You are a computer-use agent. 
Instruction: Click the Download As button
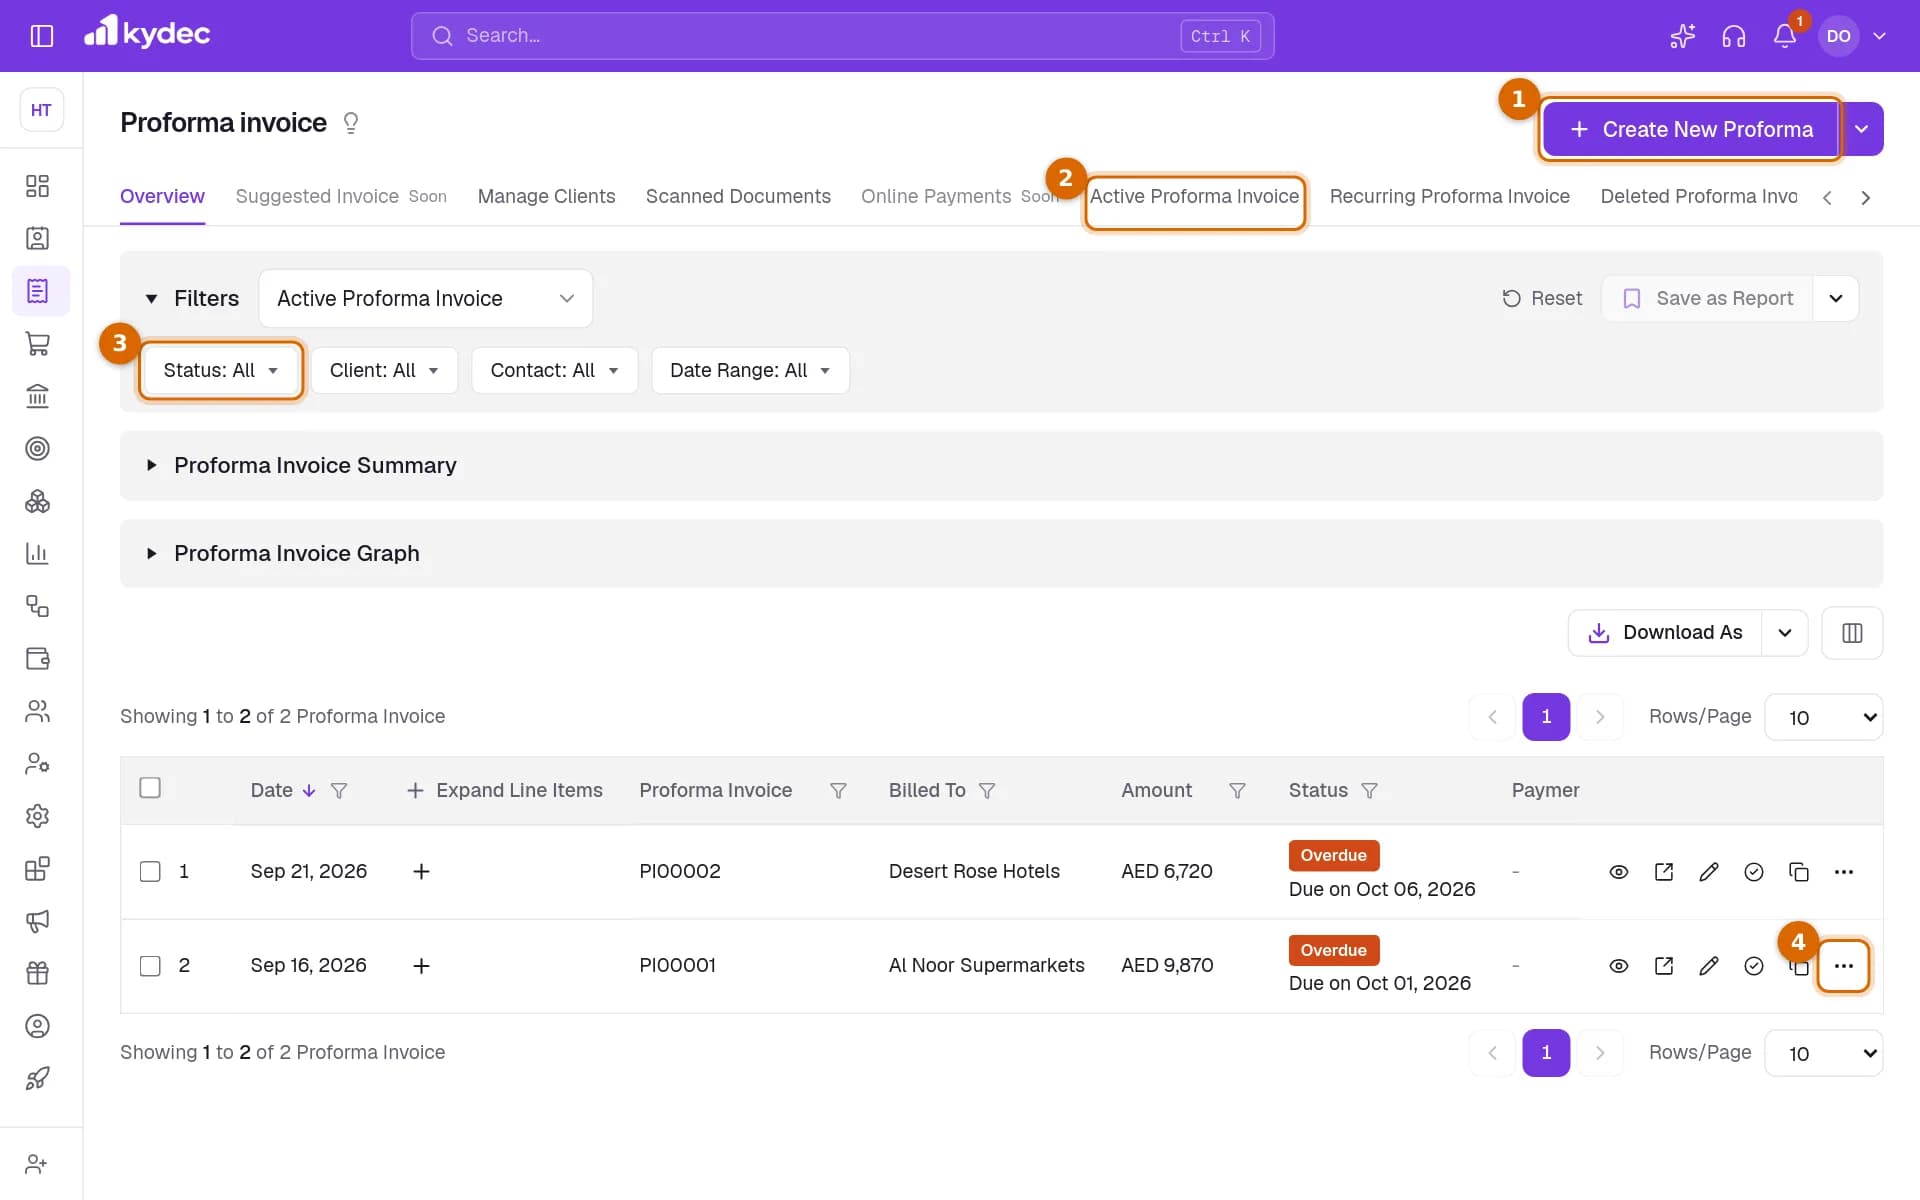pyautogui.click(x=1665, y=633)
